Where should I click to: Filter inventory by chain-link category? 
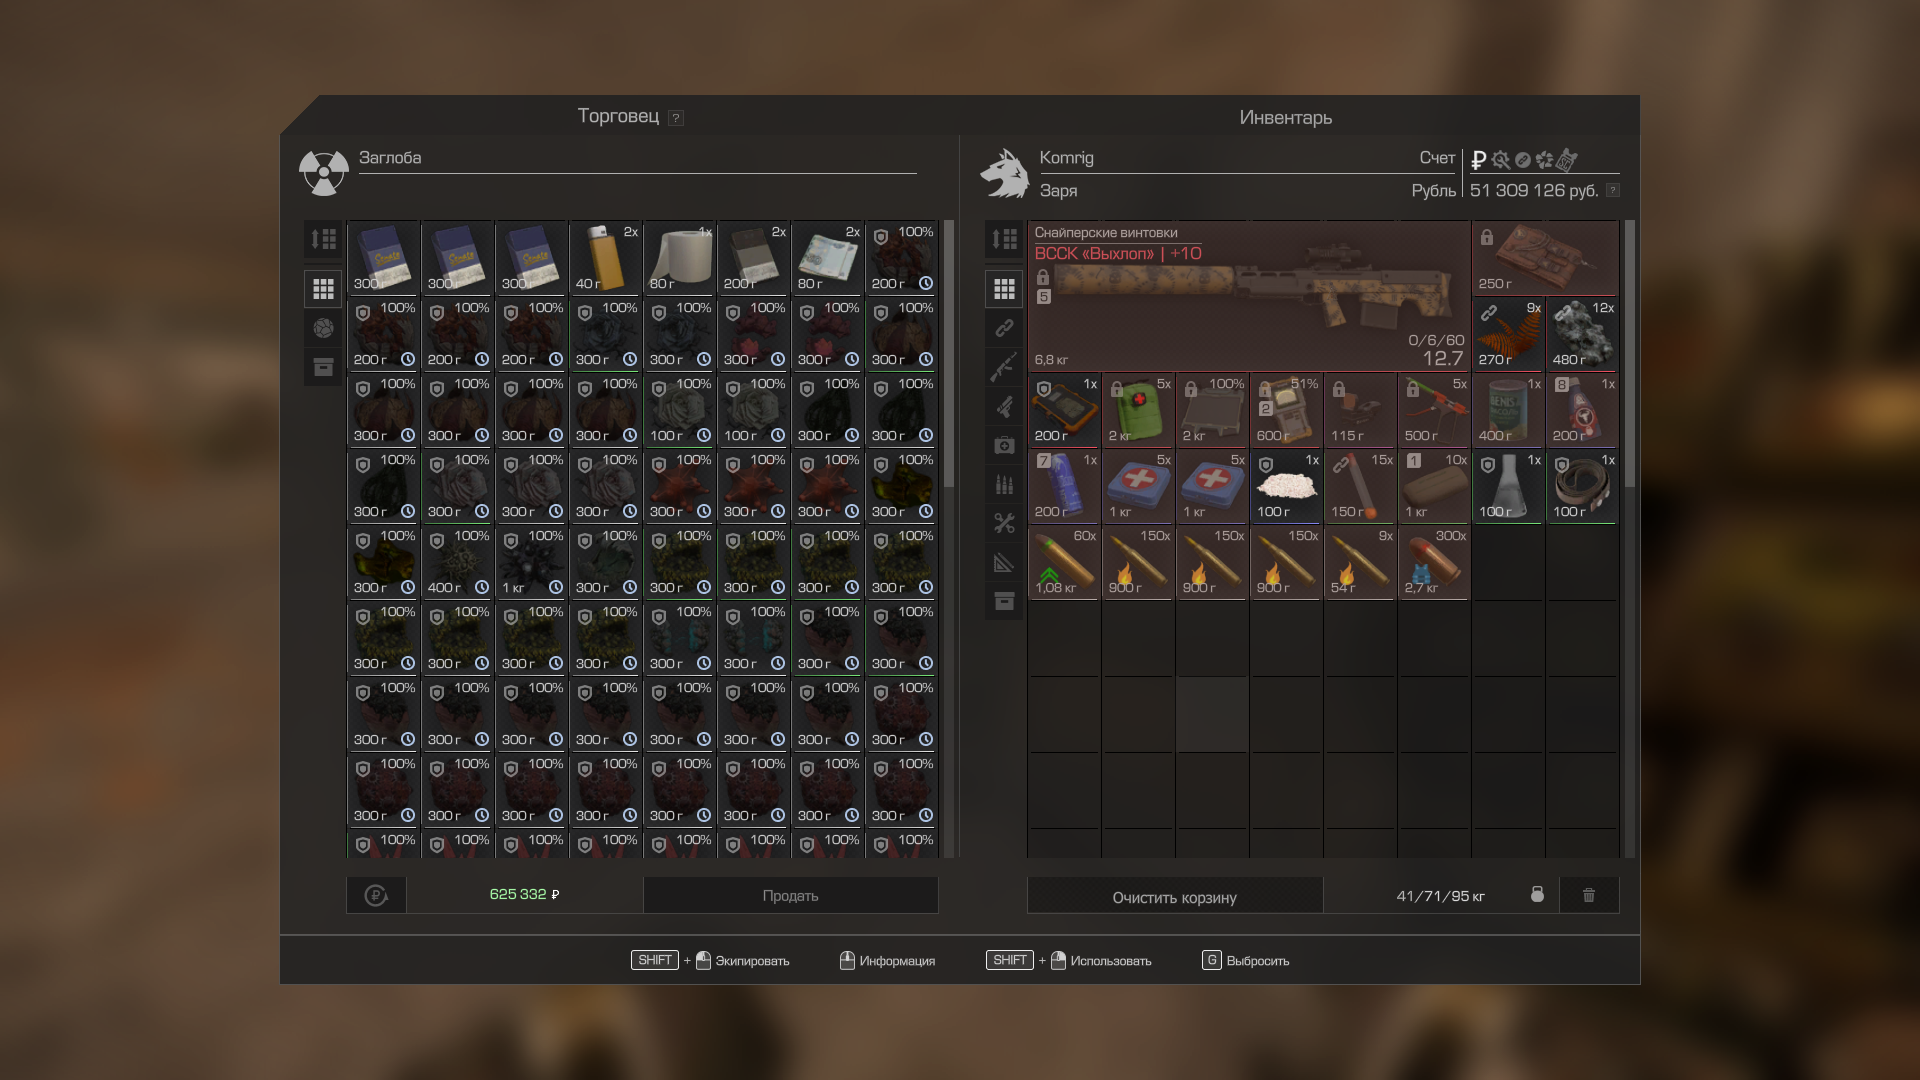tap(1004, 328)
